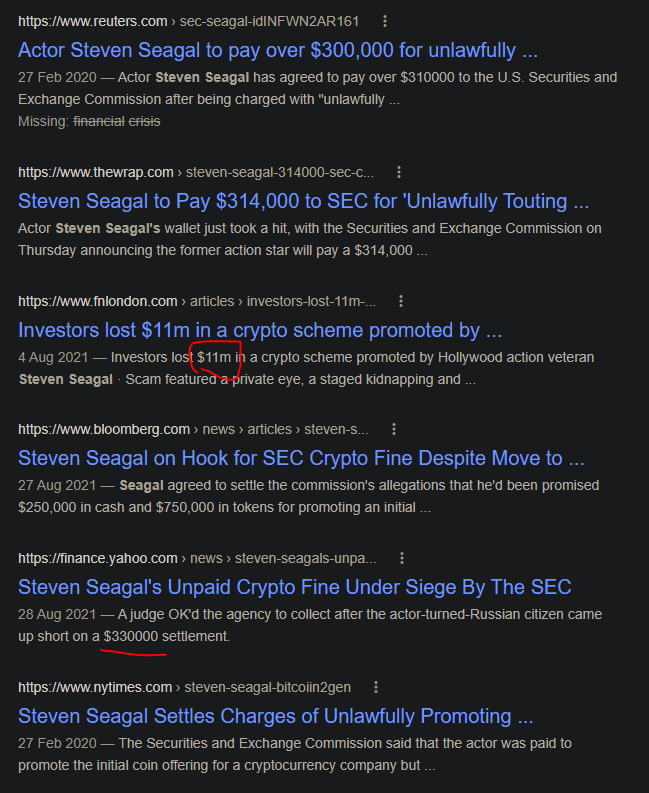This screenshot has width=649, height=793.
Task: Open the three-dot menu for Reuters result
Action: (x=386, y=21)
